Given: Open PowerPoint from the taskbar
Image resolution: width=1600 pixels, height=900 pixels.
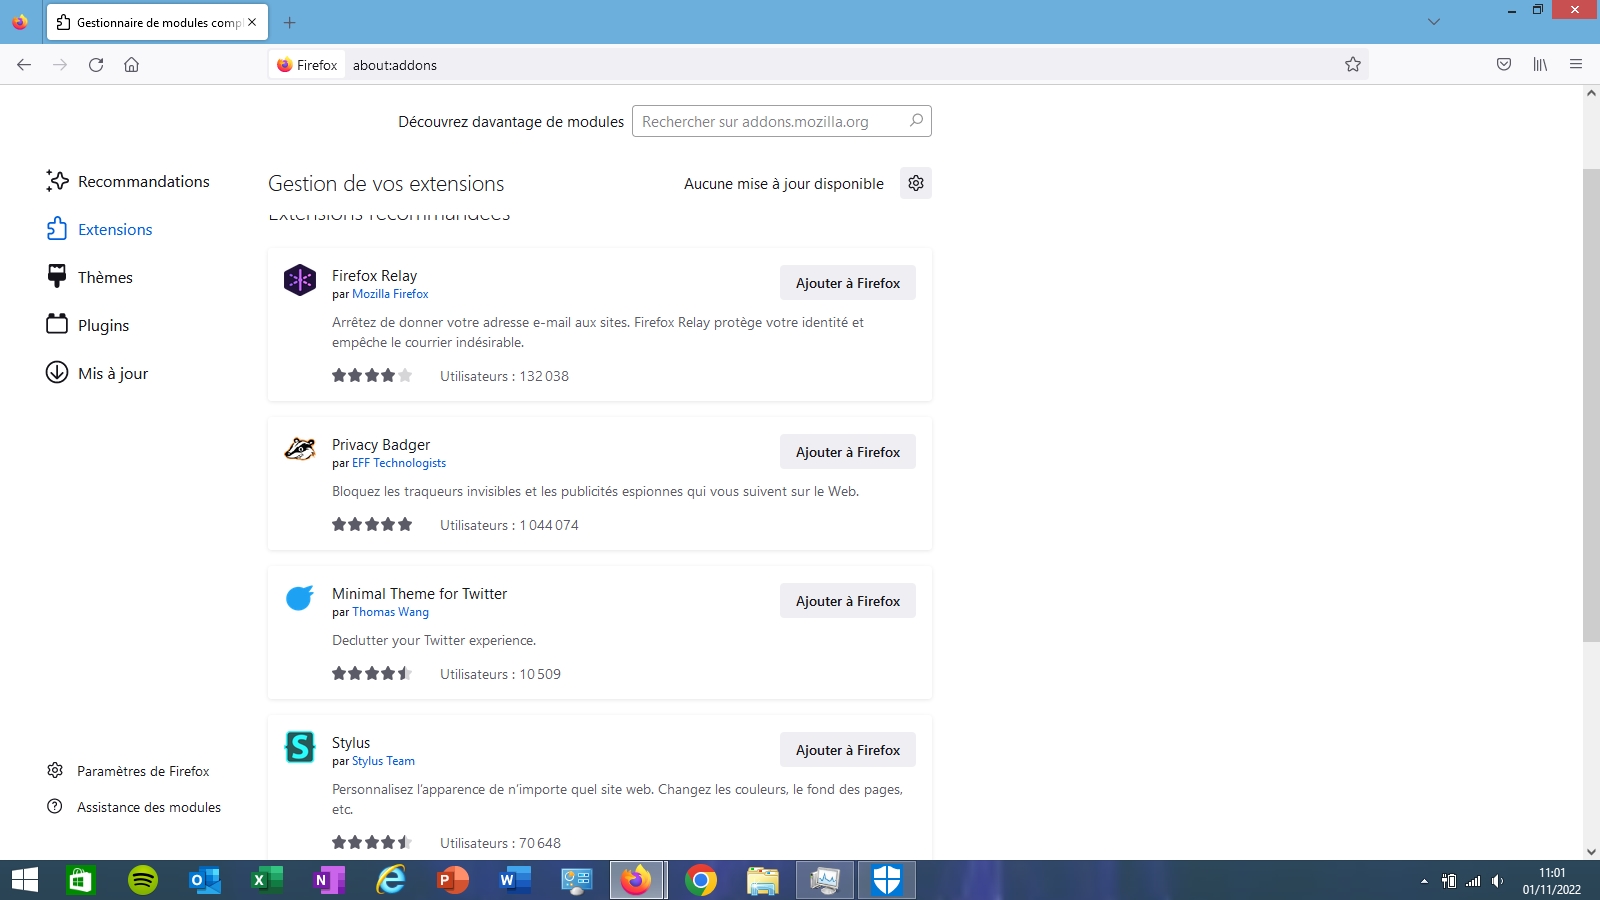Looking at the screenshot, I should click(x=453, y=880).
